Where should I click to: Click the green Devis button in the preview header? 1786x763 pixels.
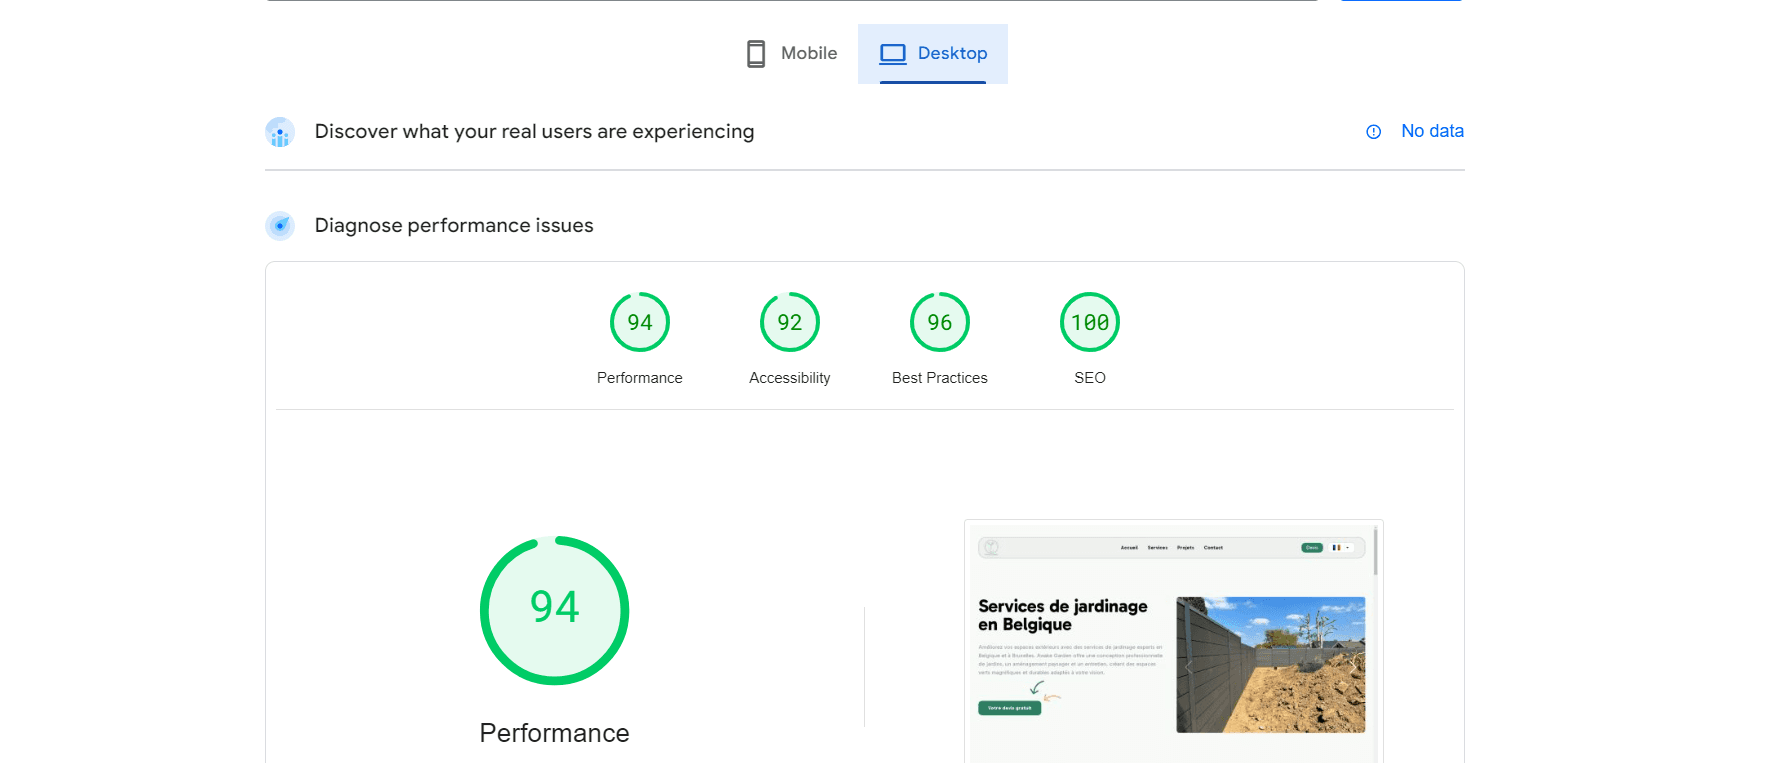(1311, 548)
